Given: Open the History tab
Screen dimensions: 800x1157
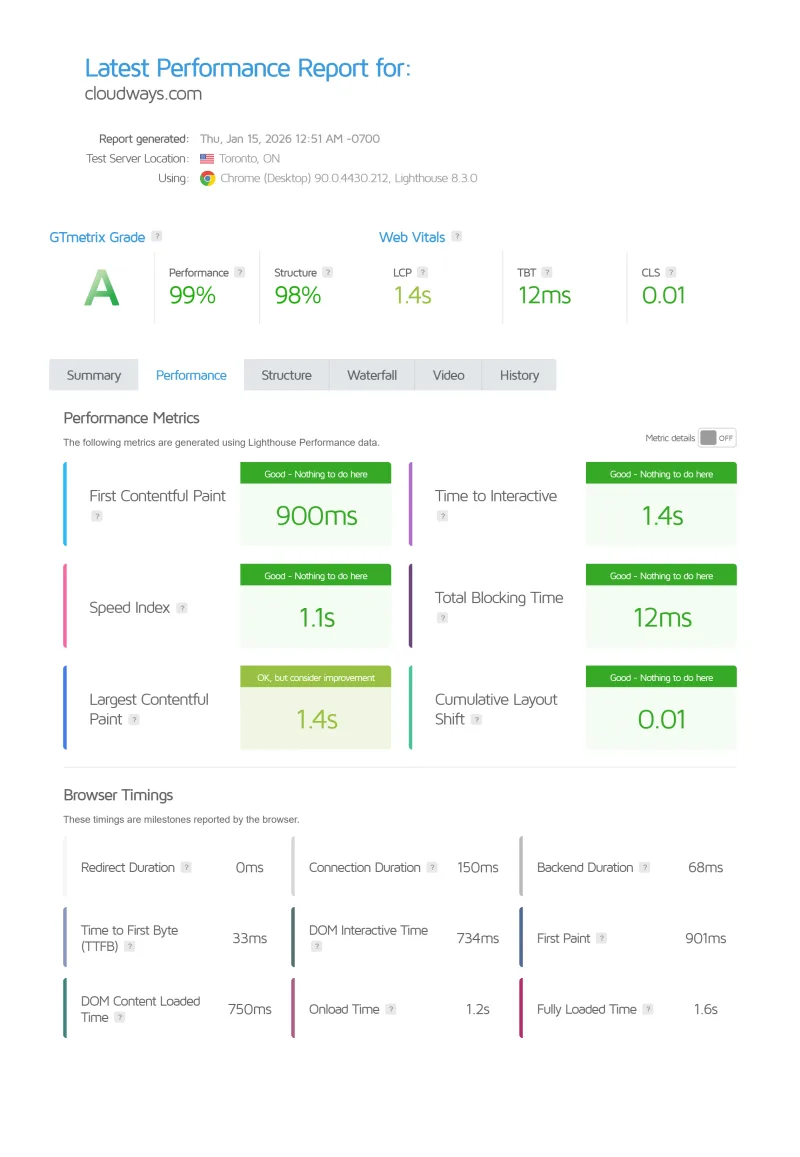Looking at the screenshot, I should (520, 375).
